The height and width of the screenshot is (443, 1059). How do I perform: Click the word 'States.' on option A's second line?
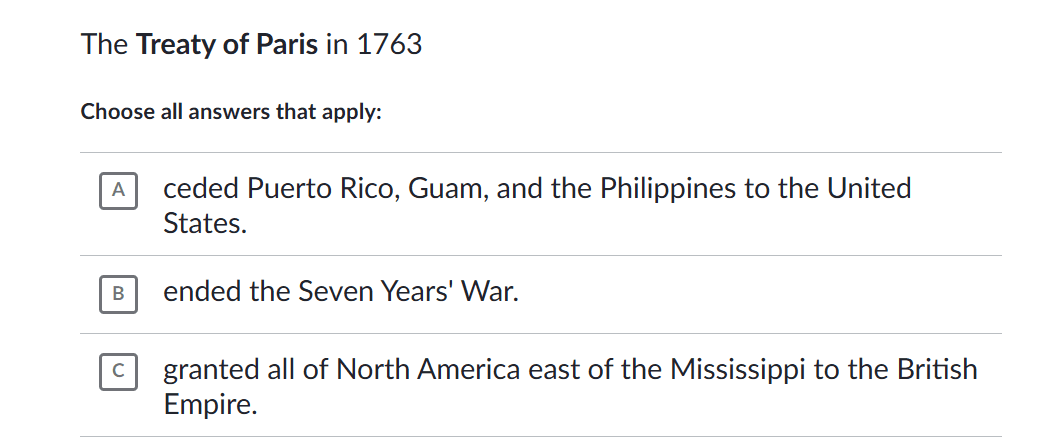204,223
